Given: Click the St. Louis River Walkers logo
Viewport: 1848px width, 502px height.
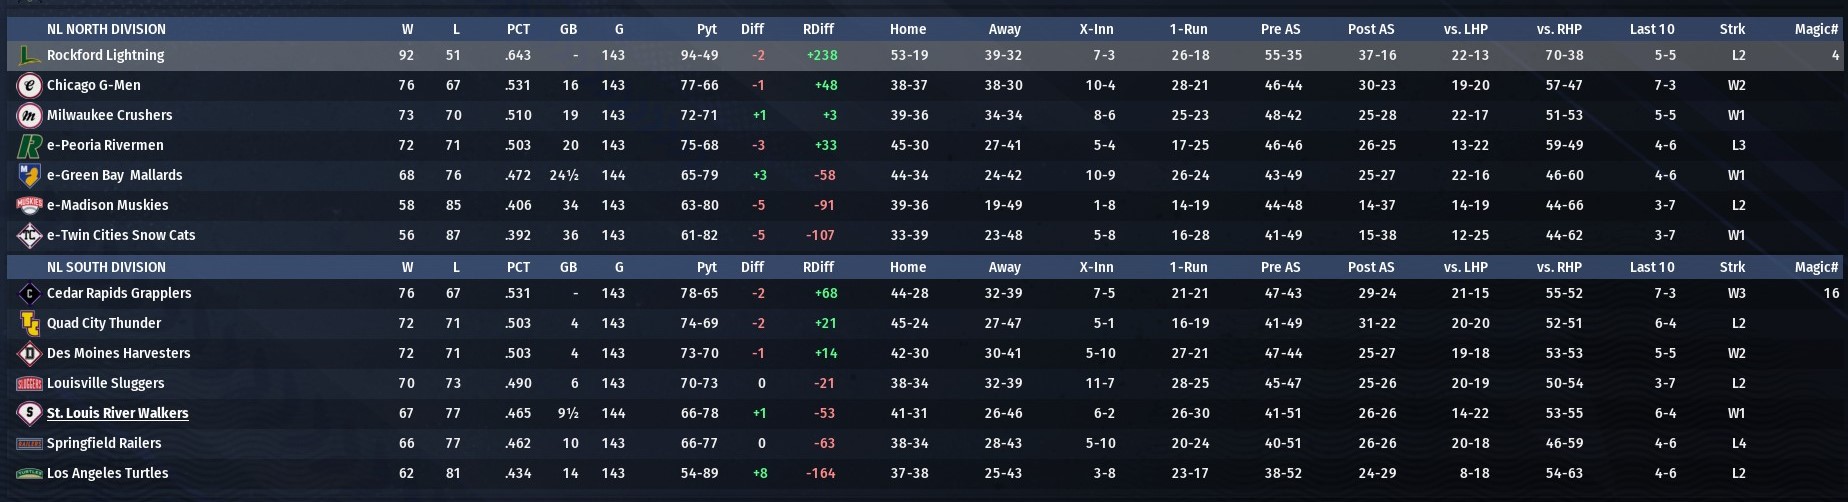Looking at the screenshot, I should (x=29, y=414).
